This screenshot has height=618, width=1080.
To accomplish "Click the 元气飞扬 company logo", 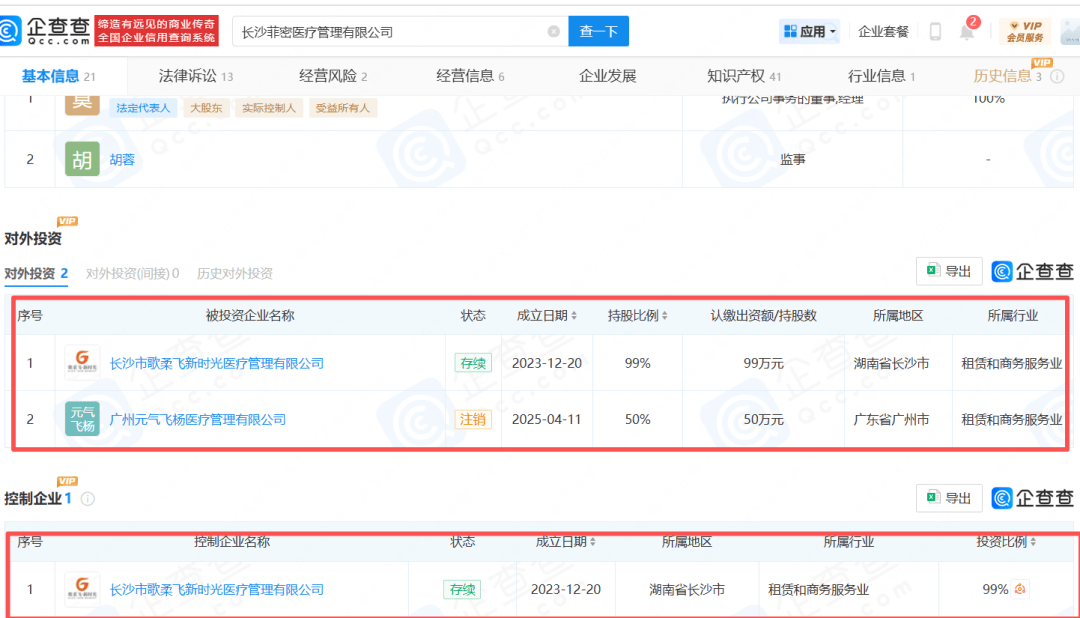I will (82, 419).
